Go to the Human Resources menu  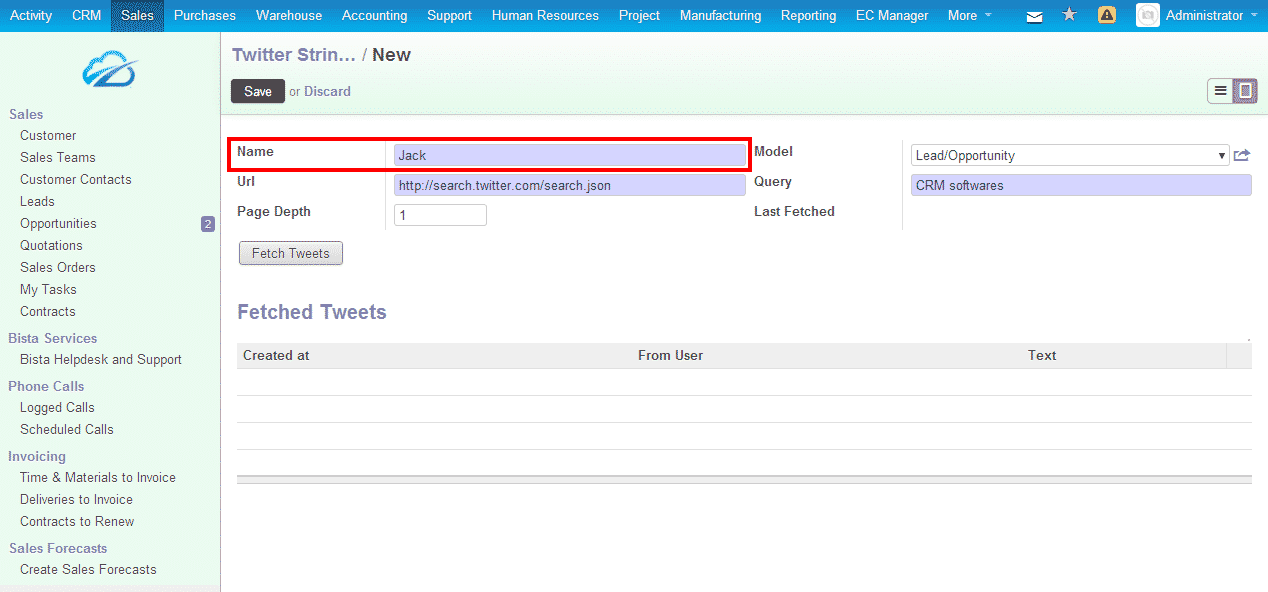(x=545, y=15)
